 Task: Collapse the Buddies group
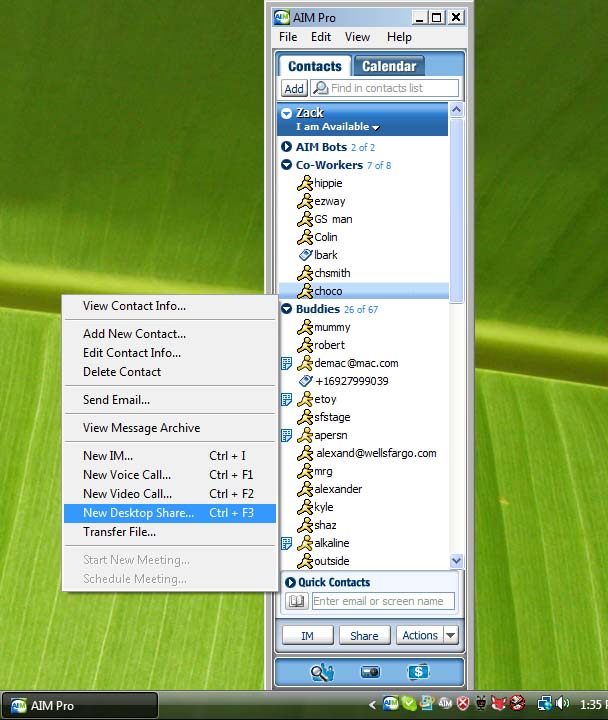[x=287, y=309]
